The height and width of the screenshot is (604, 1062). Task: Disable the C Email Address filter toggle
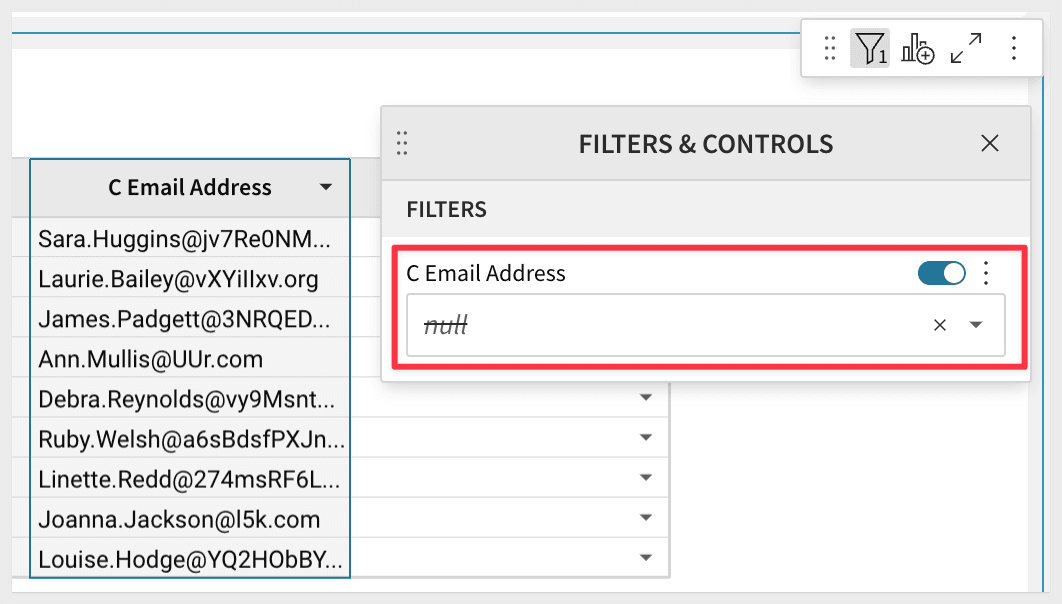[940, 272]
